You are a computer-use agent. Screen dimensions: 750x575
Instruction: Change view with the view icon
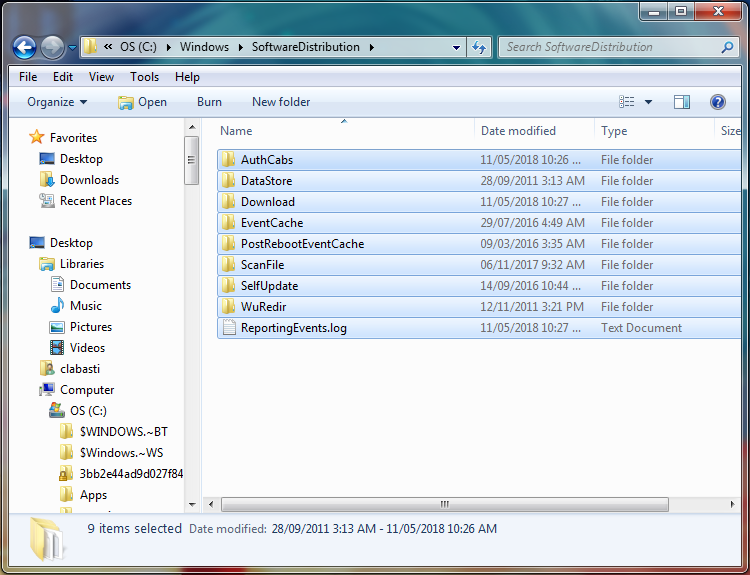click(627, 102)
